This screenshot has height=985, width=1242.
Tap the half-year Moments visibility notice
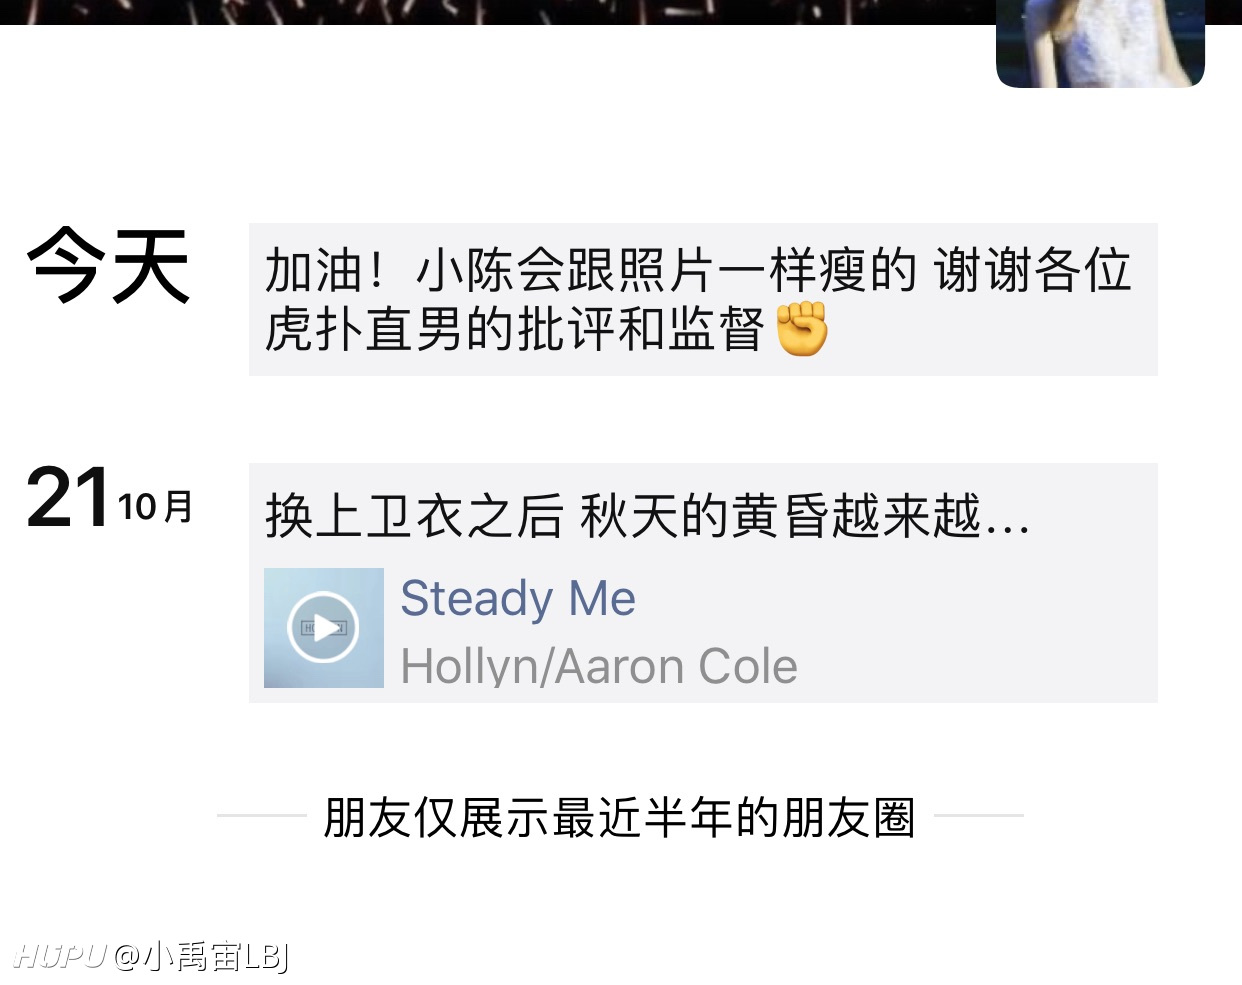coord(620,817)
